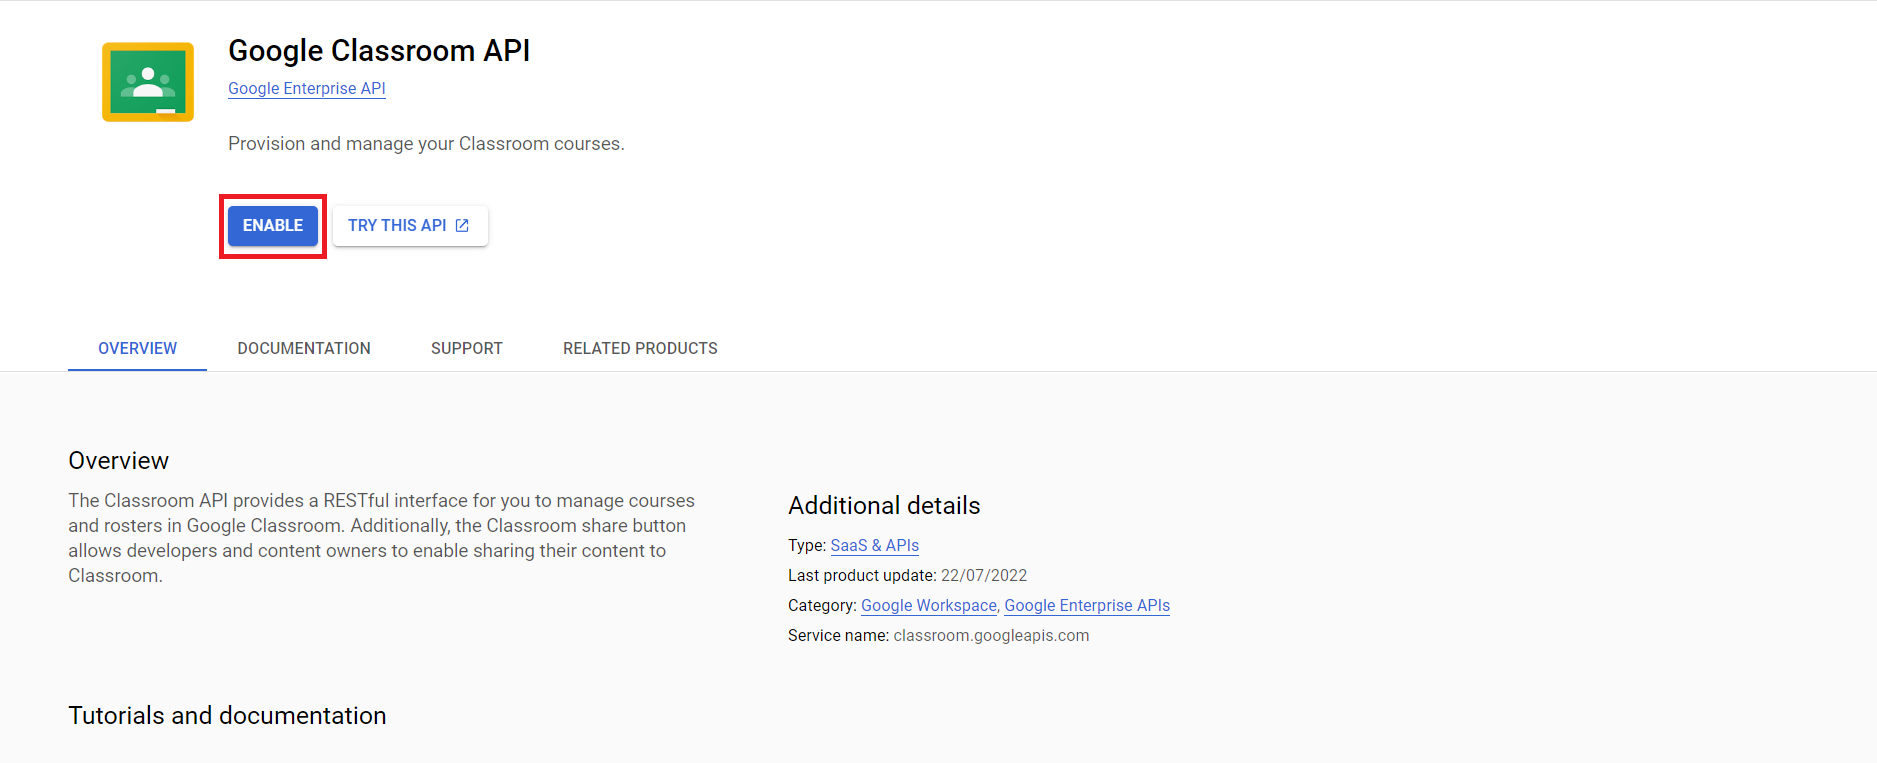This screenshot has width=1877, height=763.
Task: Click the last product update date 22/07/2022
Action: 984,575
